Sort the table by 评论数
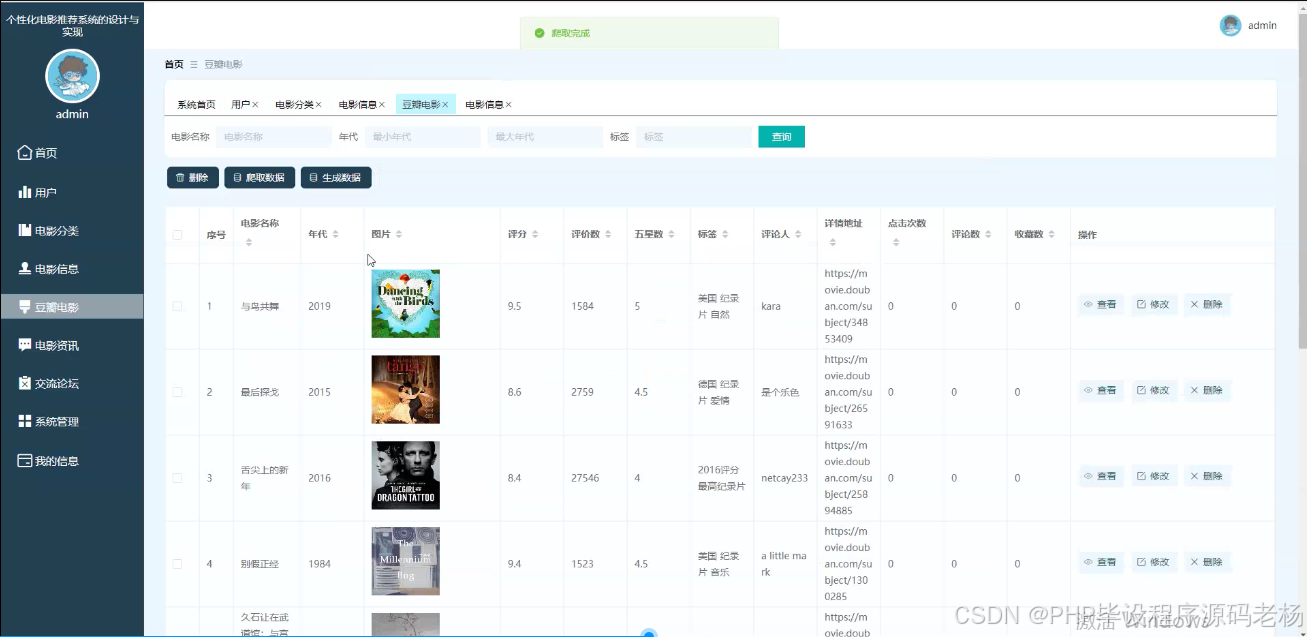Image resolution: width=1307 pixels, height=637 pixels. 988,234
